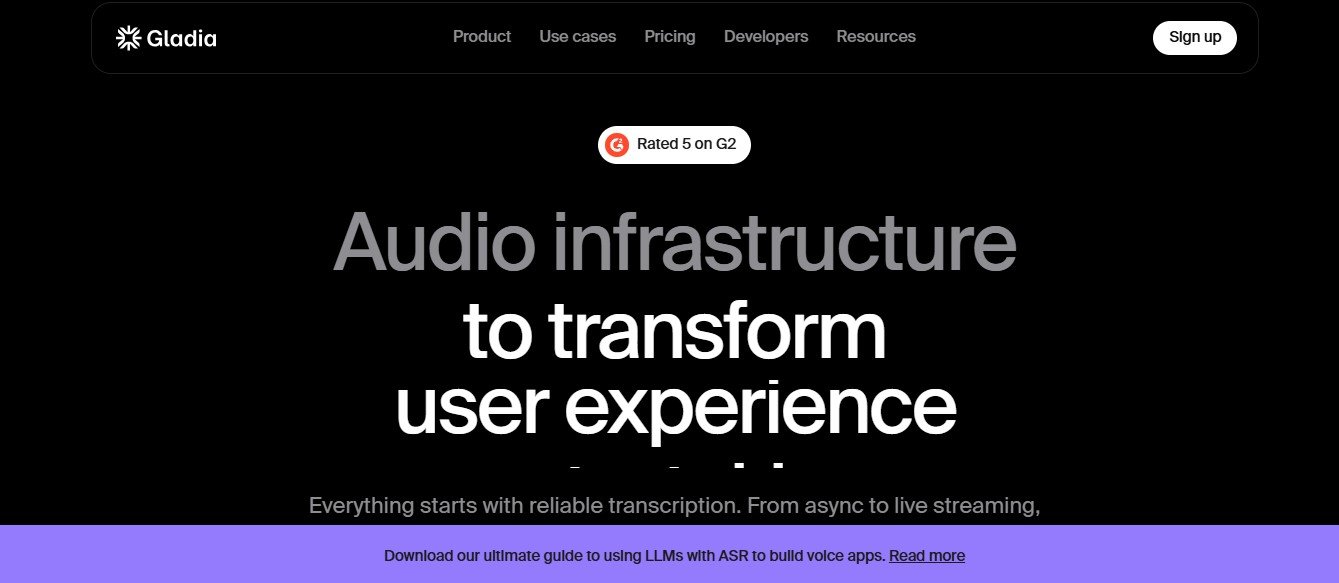Click the Audio infrastructure headline
1339x583 pixels.
pyautogui.click(x=677, y=241)
